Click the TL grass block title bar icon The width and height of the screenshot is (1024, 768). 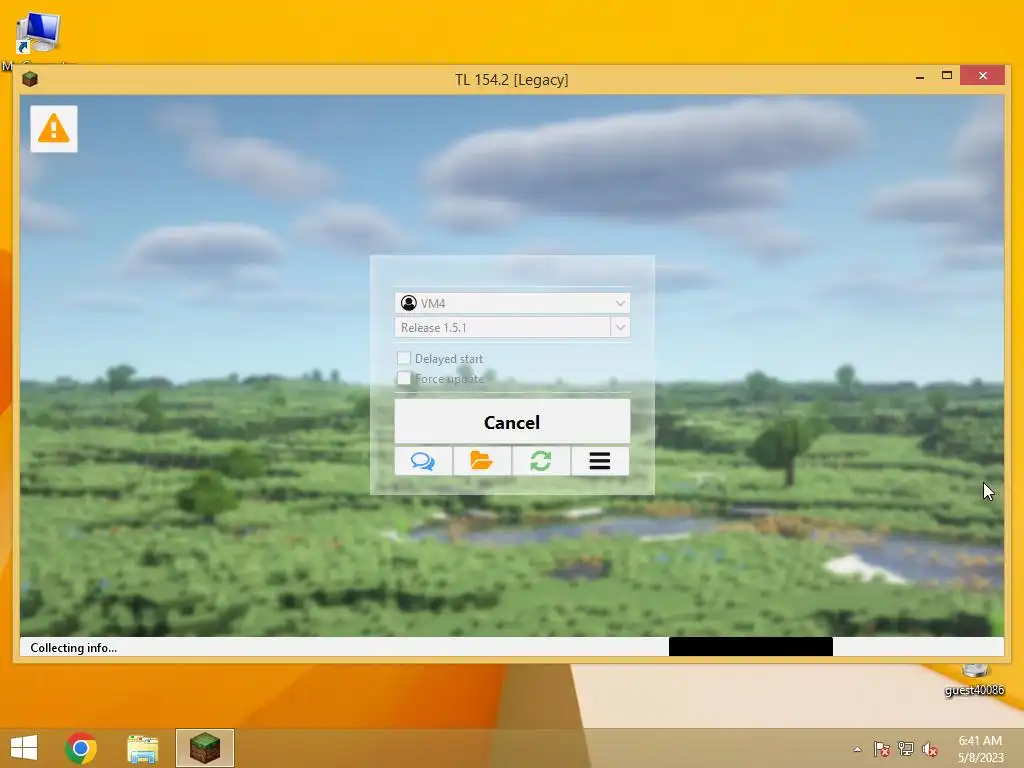click(x=30, y=80)
